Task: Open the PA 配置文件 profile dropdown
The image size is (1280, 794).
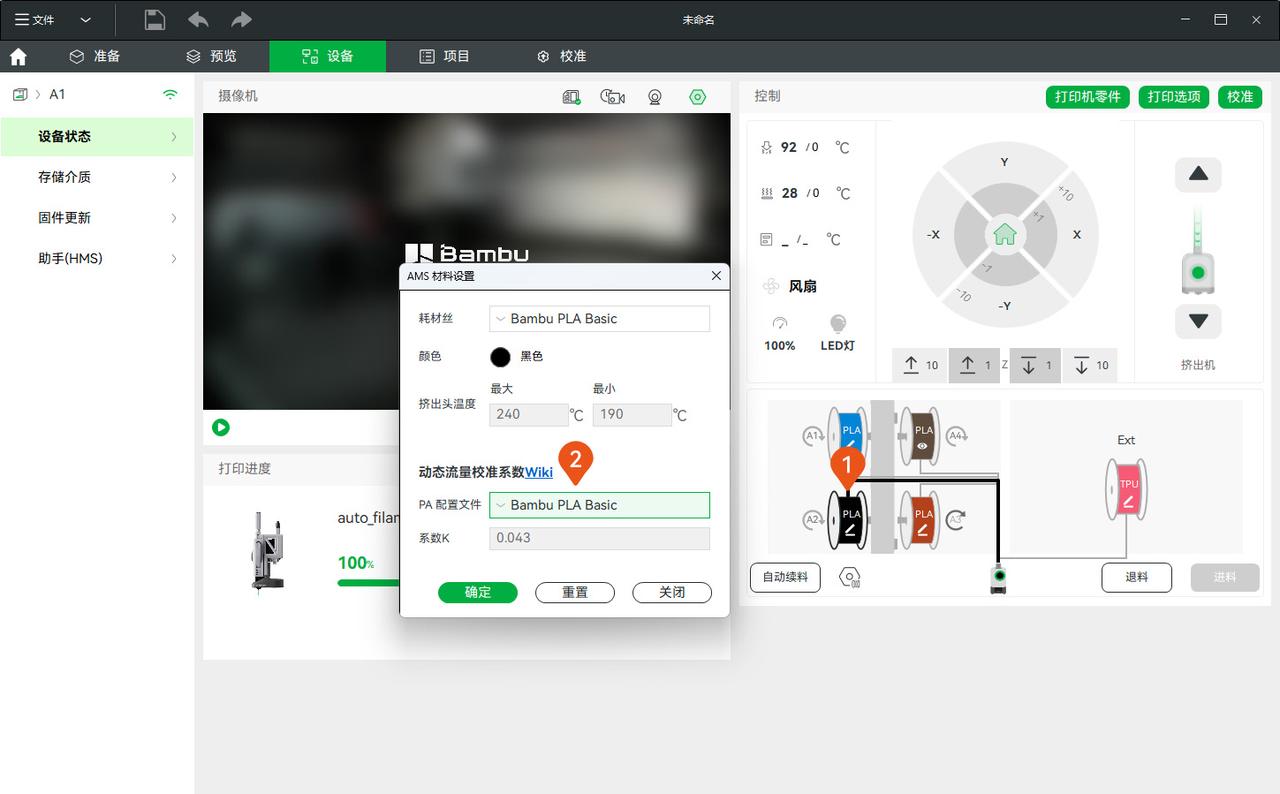Action: (599, 505)
